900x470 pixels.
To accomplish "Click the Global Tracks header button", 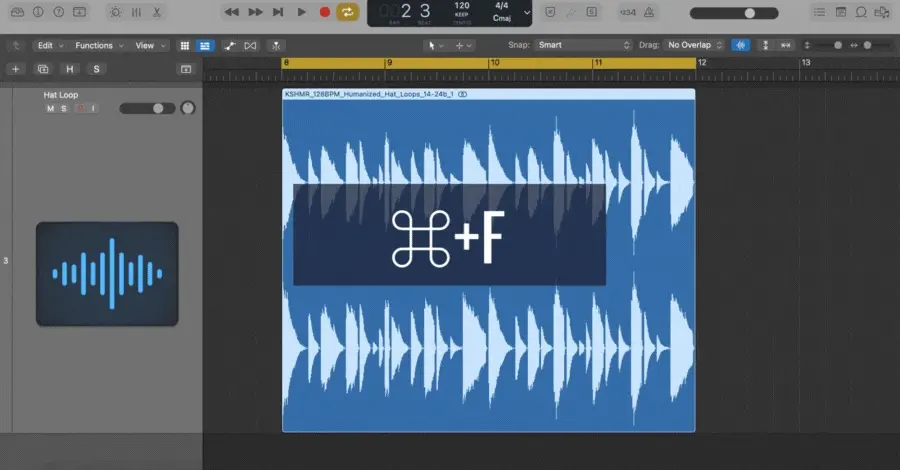I will coord(186,69).
